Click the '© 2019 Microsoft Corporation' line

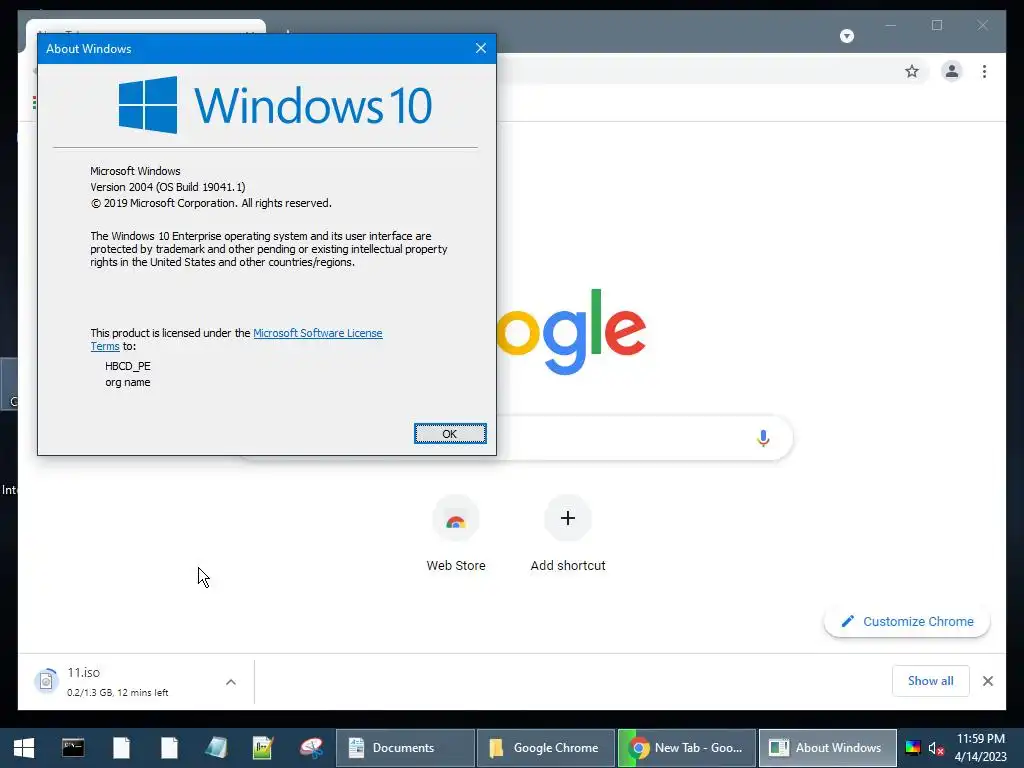pyautogui.click(x=211, y=204)
